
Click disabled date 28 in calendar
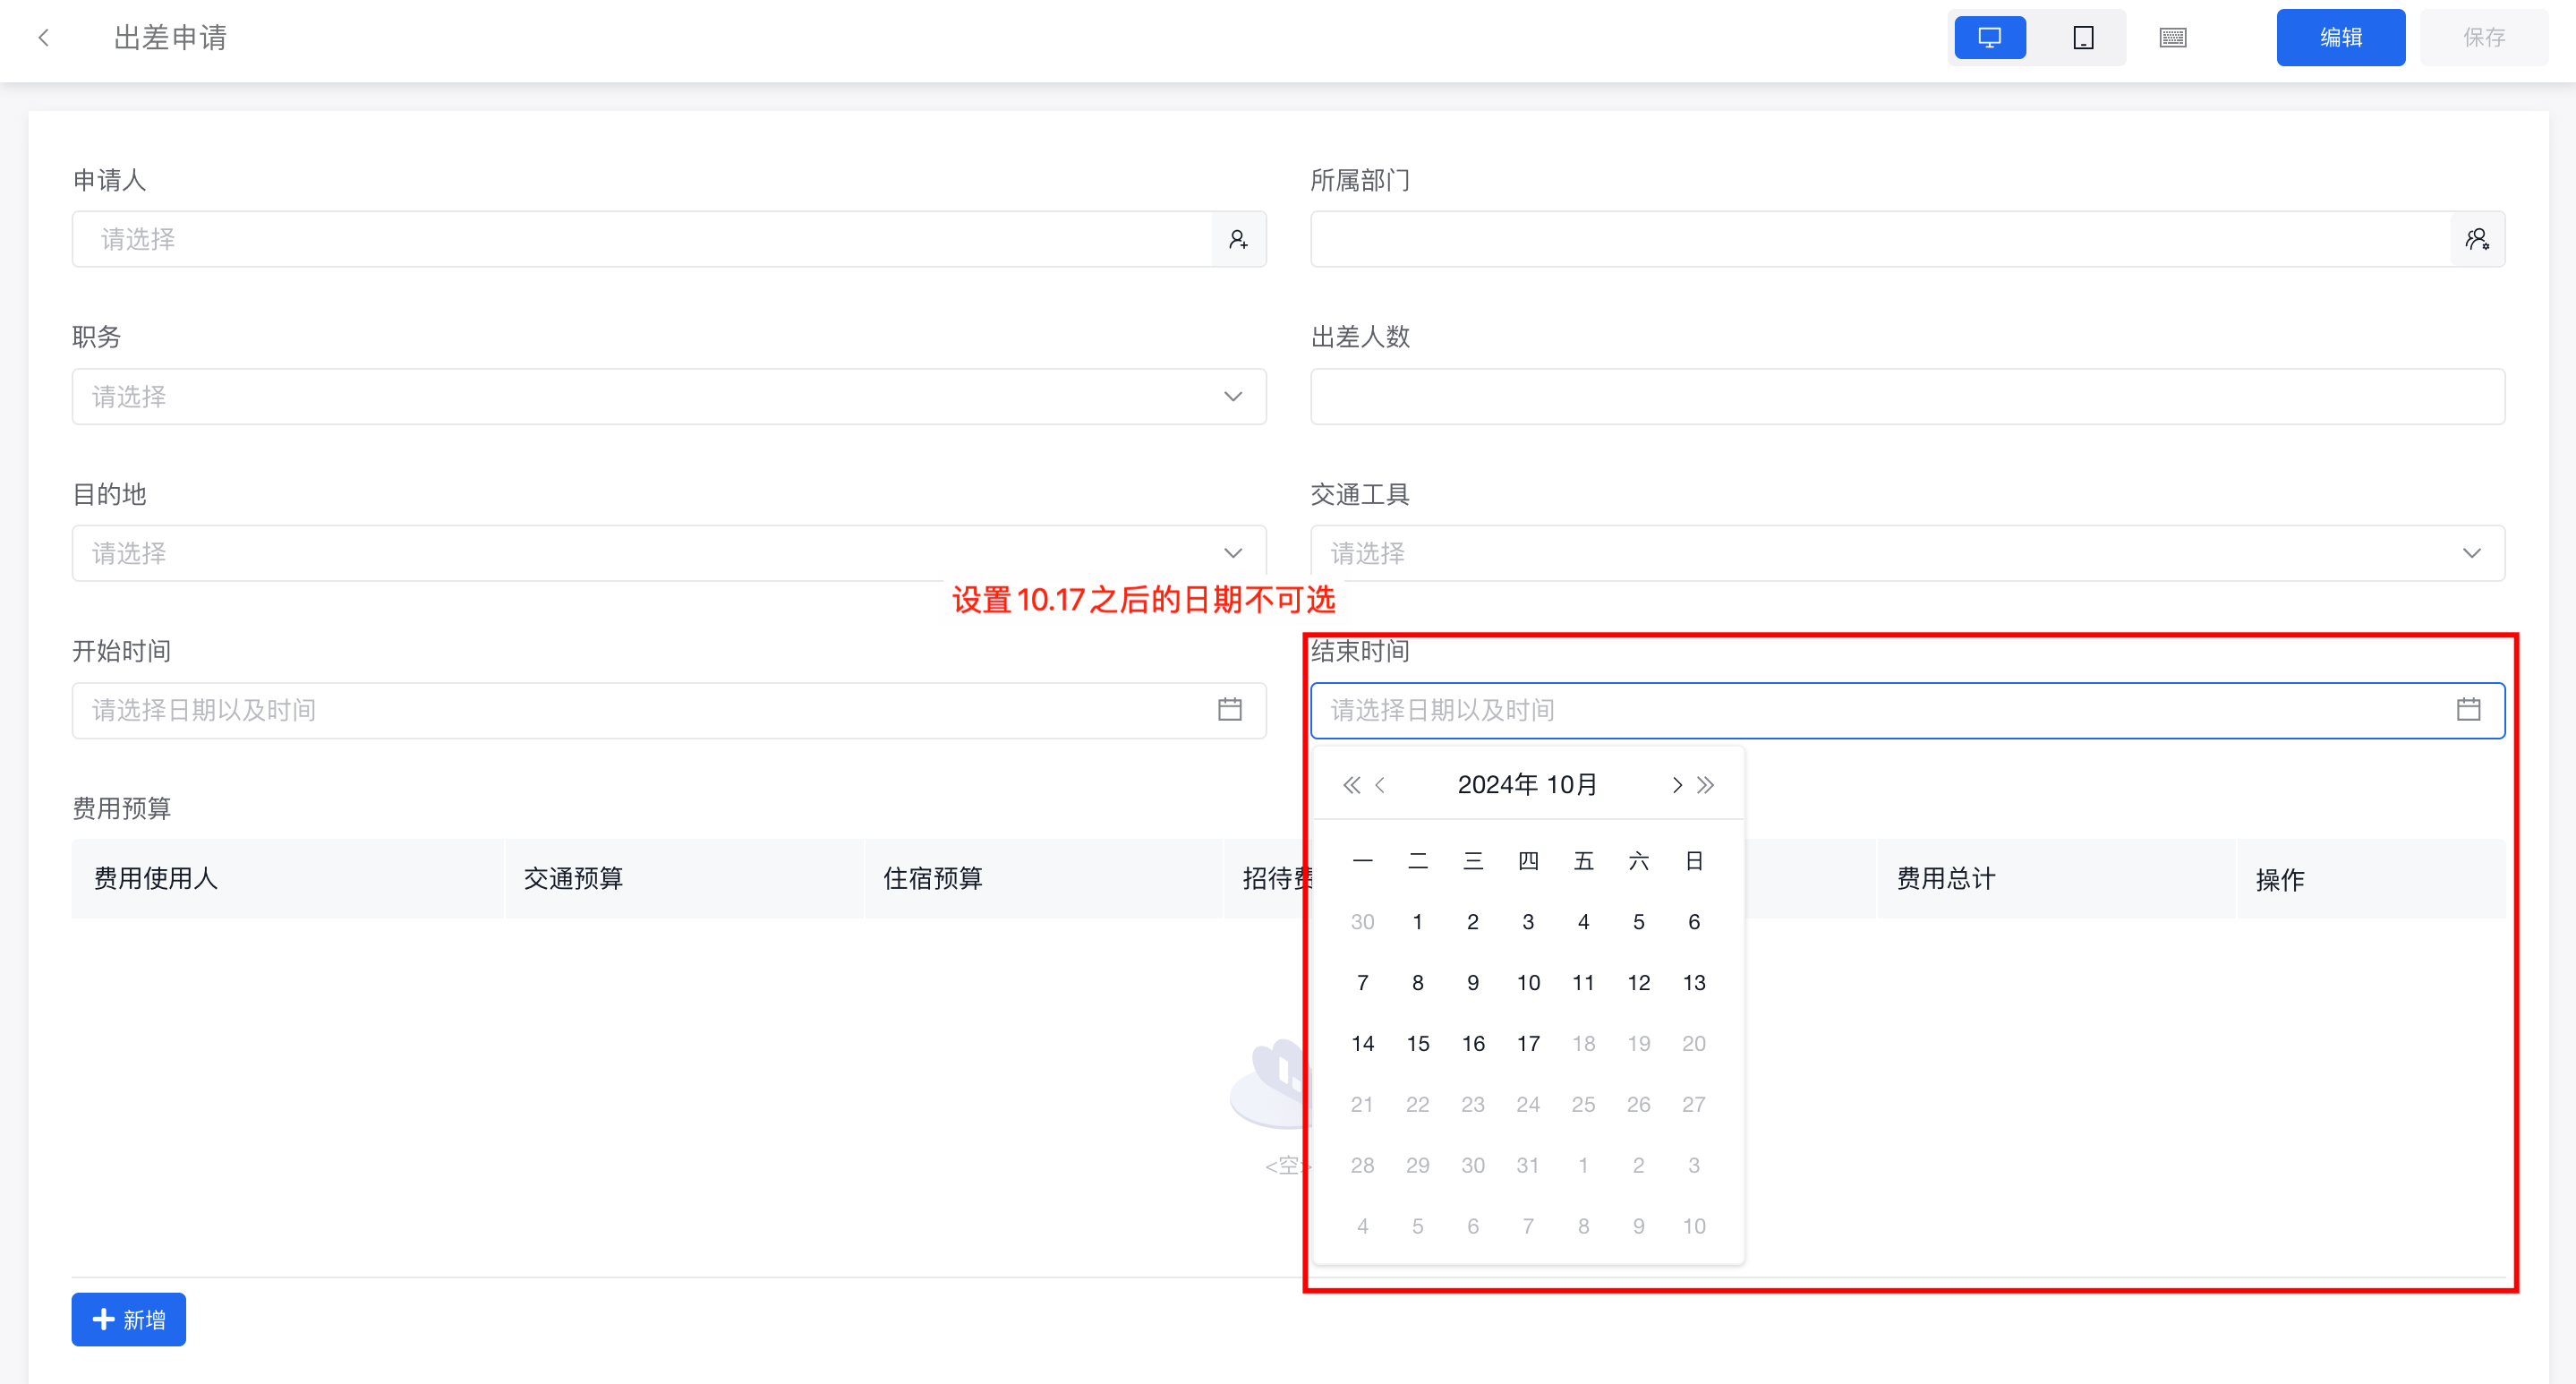(x=1362, y=1166)
